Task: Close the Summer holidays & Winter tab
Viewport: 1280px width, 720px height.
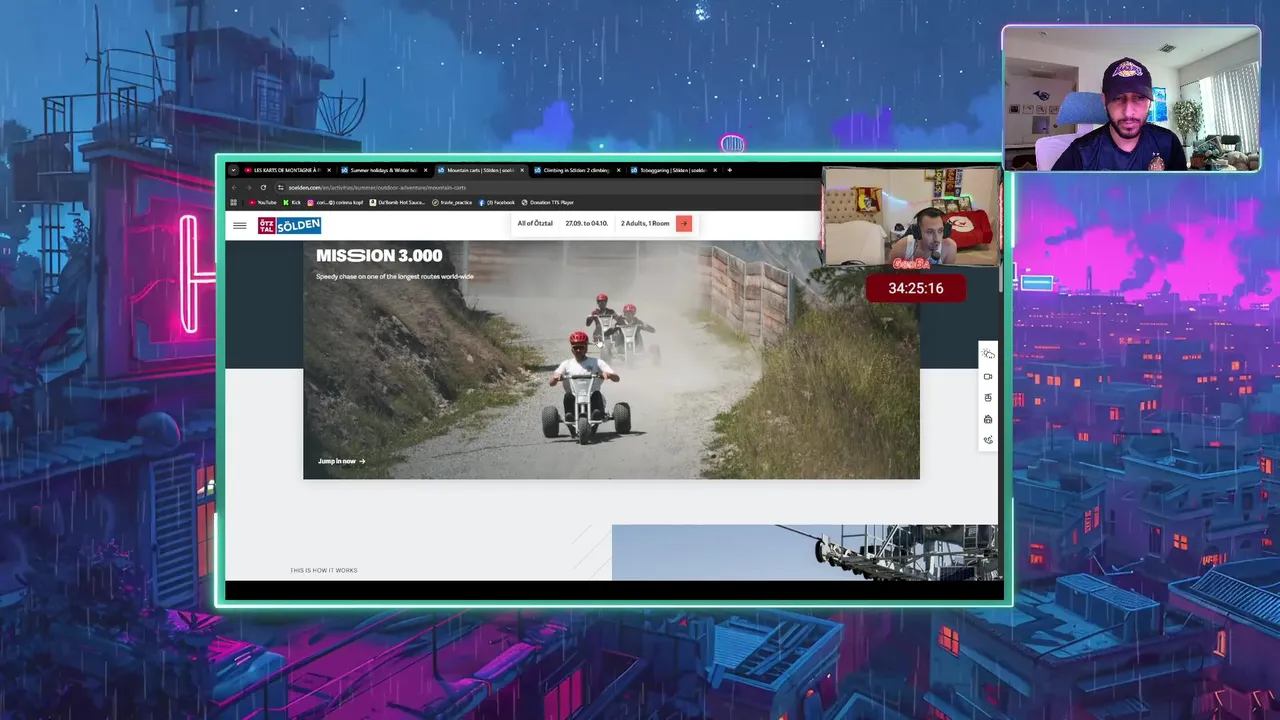Action: [426, 170]
